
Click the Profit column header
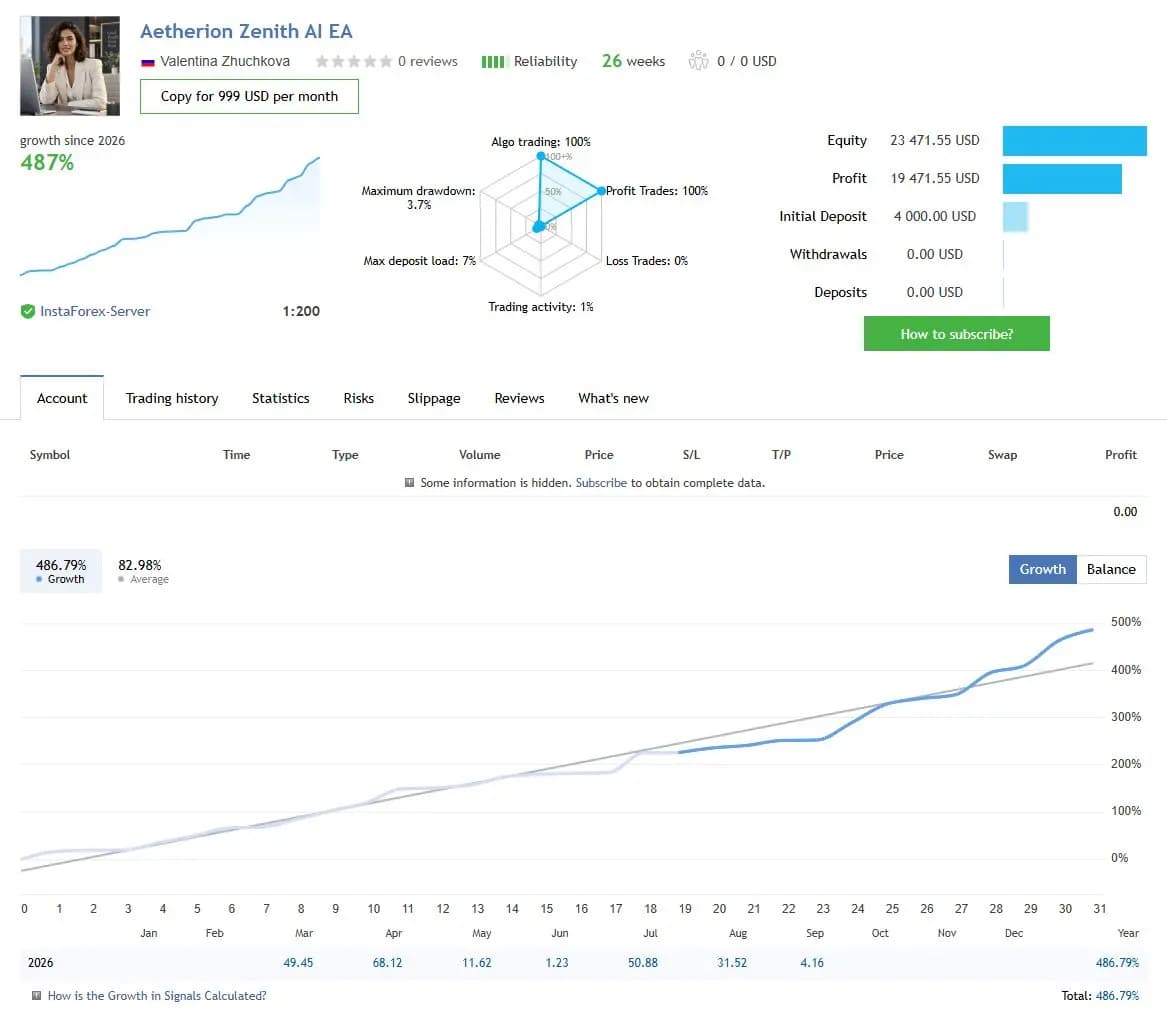click(1121, 455)
